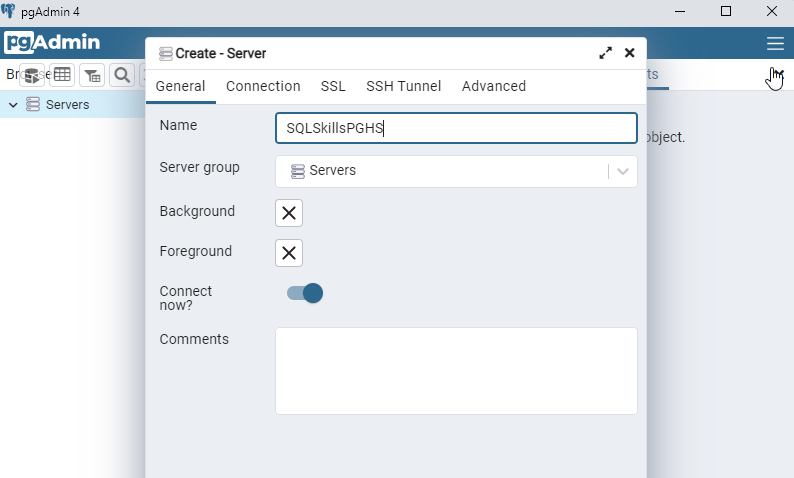Maximize the Create - Server dialog
Viewport: 794px width, 478px height.
click(605, 53)
